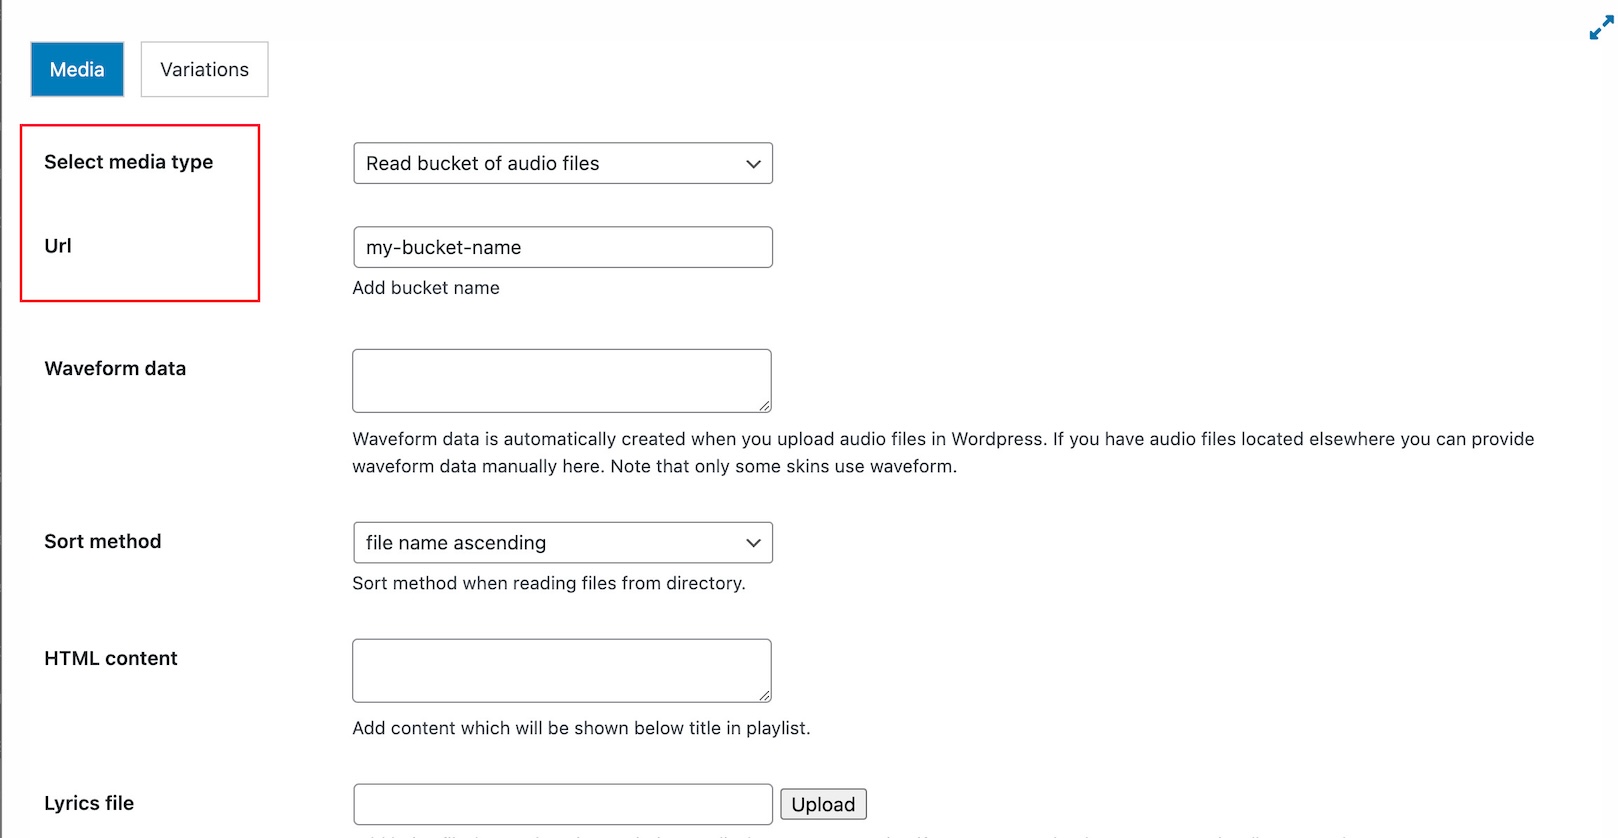The image size is (1618, 838).
Task: Switch to the Media tab
Action: tap(77, 69)
